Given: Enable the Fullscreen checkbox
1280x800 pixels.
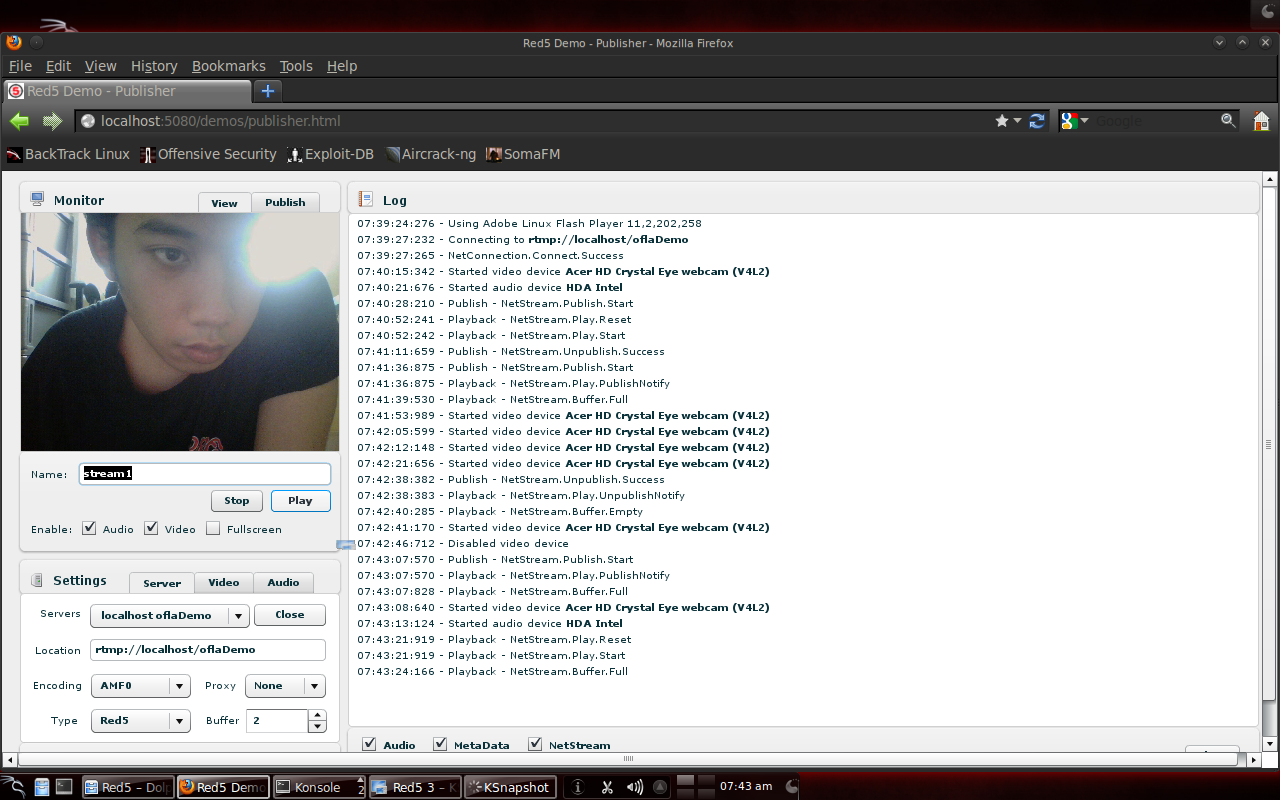Looking at the screenshot, I should click(x=213, y=528).
